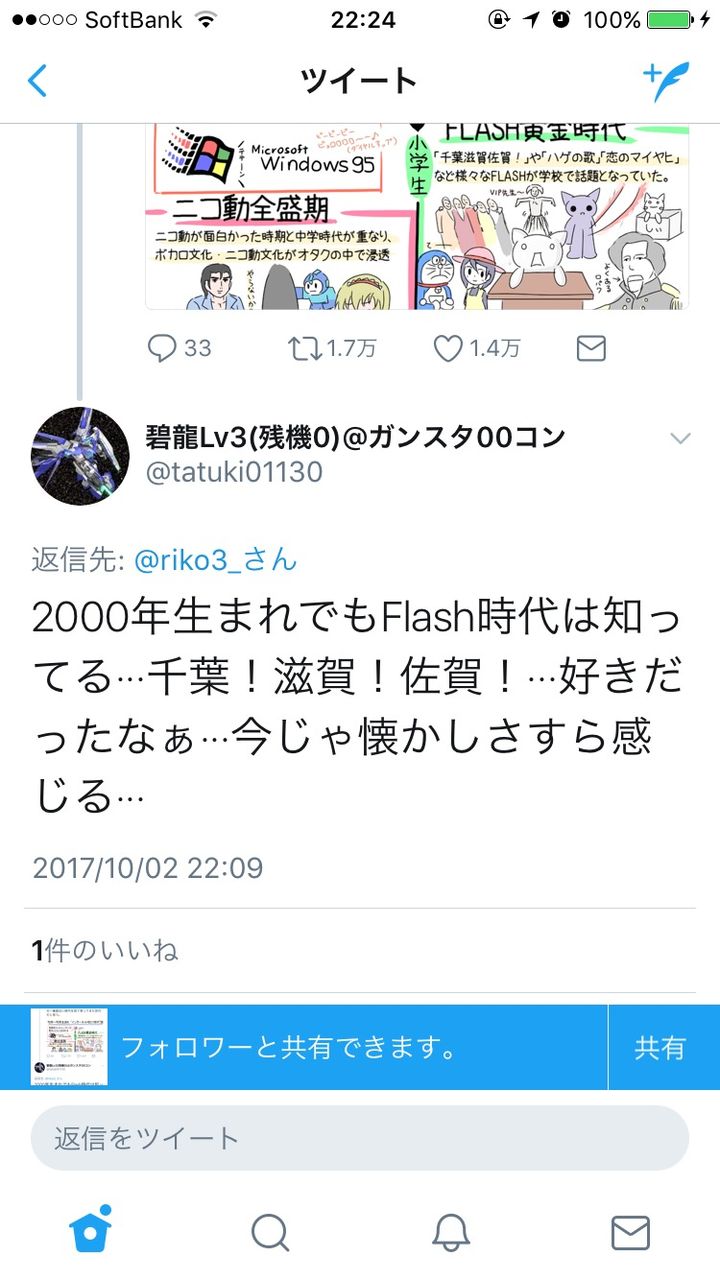The image size is (720, 1280).
Task: Go back with the left arrow
Action: click(x=37, y=80)
